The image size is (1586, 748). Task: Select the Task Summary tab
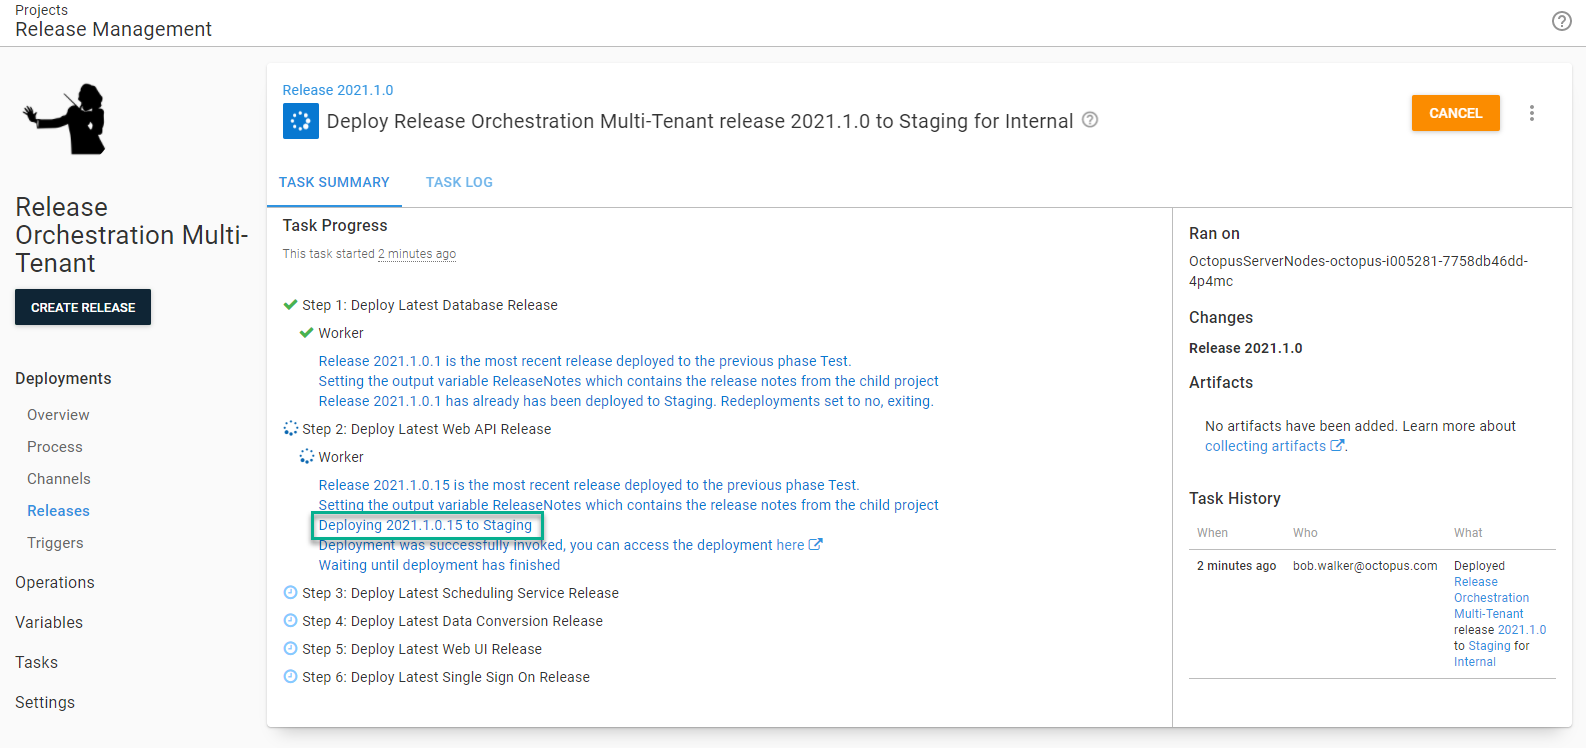point(334,182)
